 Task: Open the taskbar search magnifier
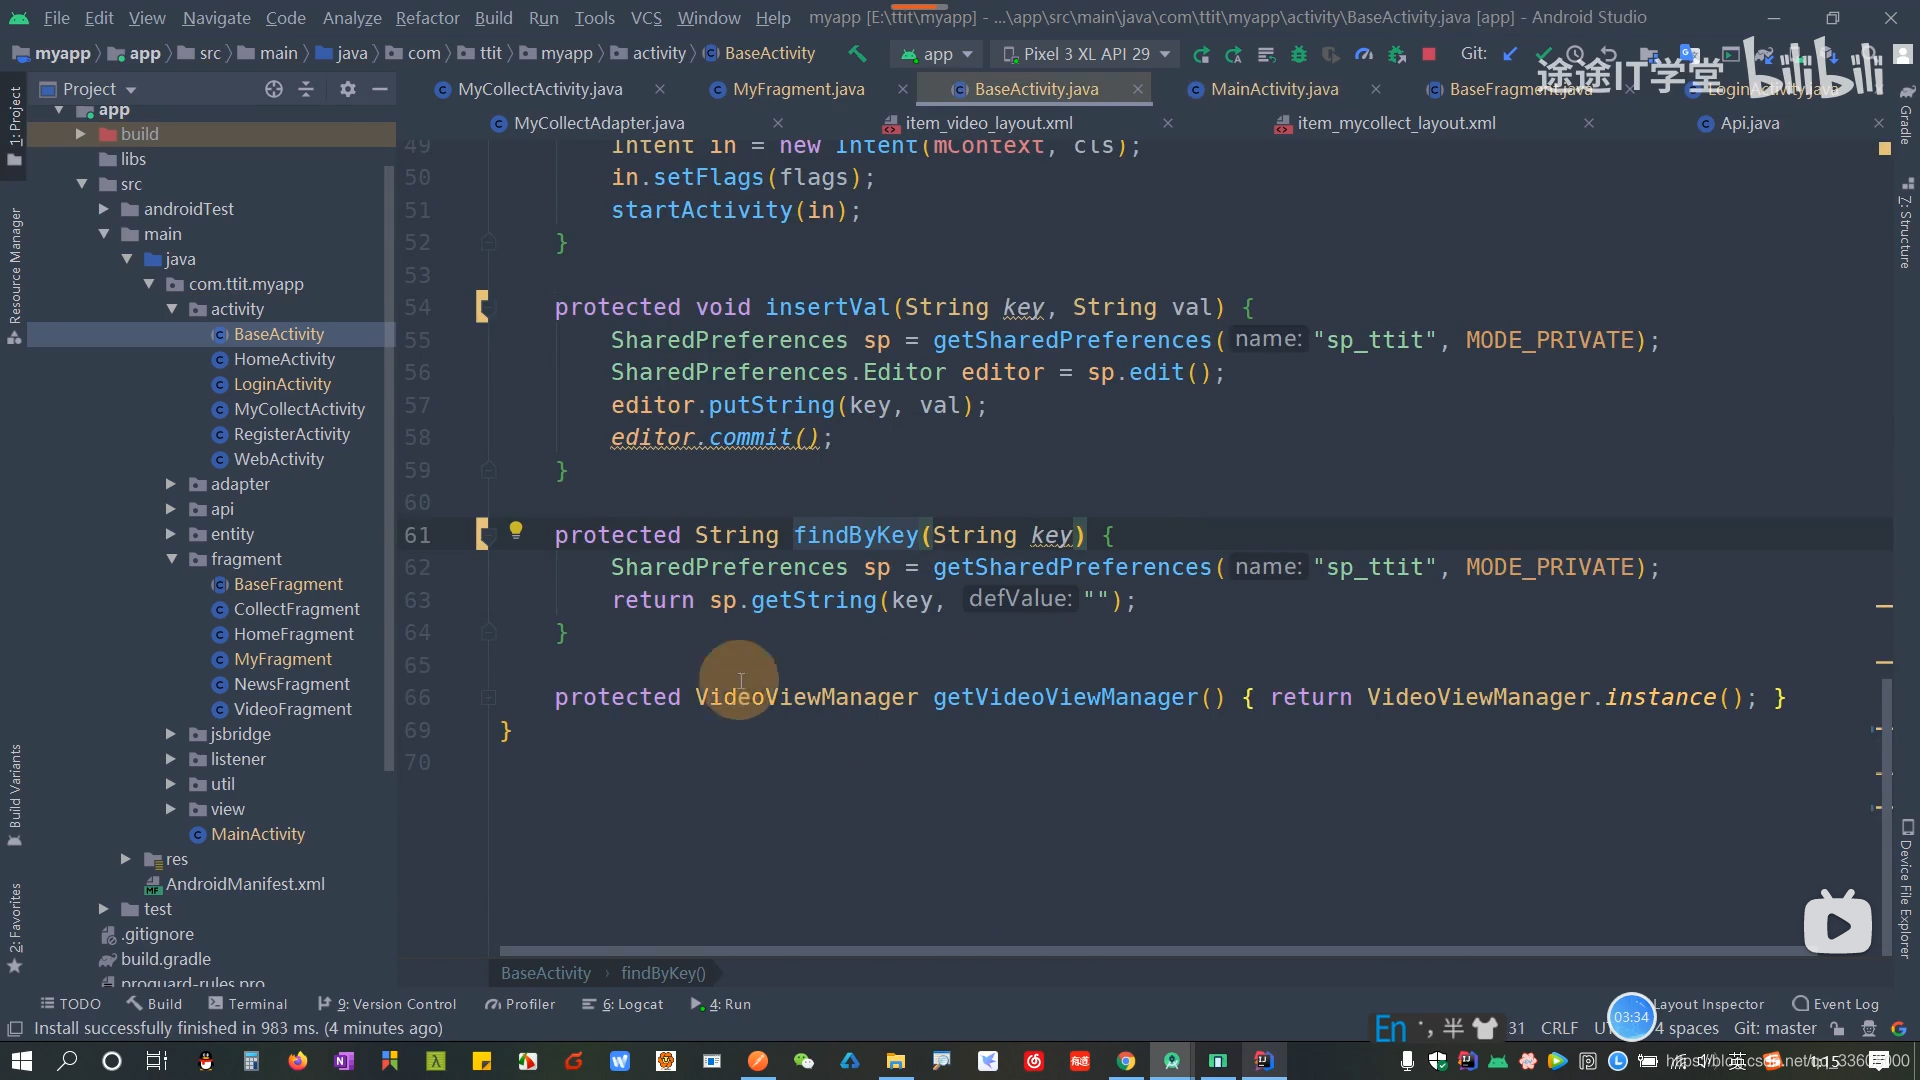(67, 1061)
